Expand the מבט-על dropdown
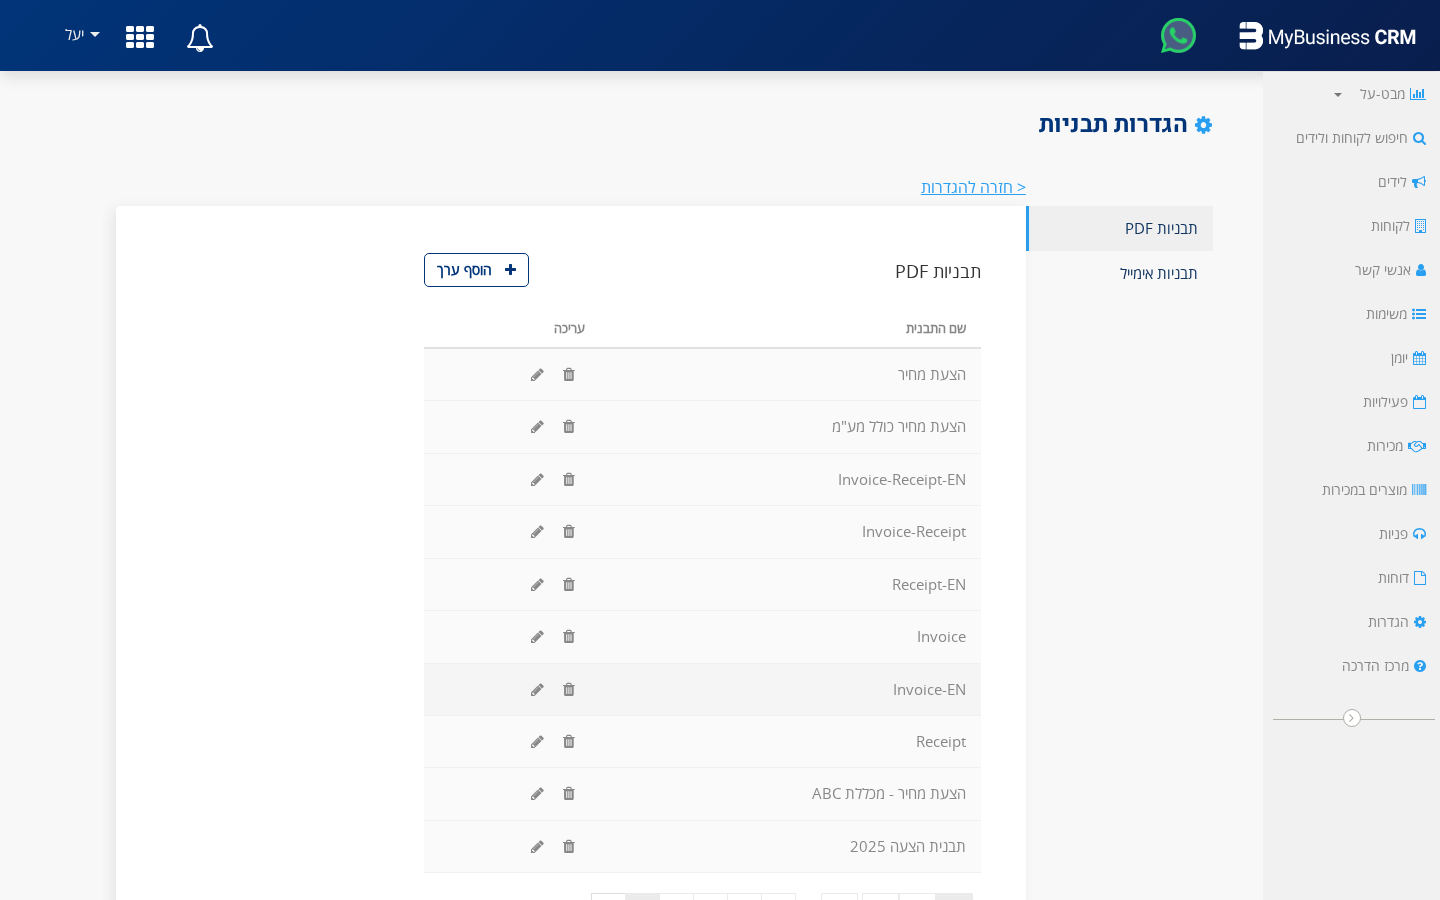The image size is (1440, 900). [x=1337, y=94]
